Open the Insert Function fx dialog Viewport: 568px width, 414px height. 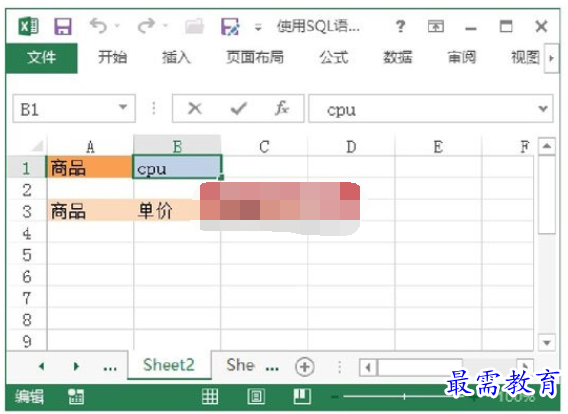tap(282, 108)
